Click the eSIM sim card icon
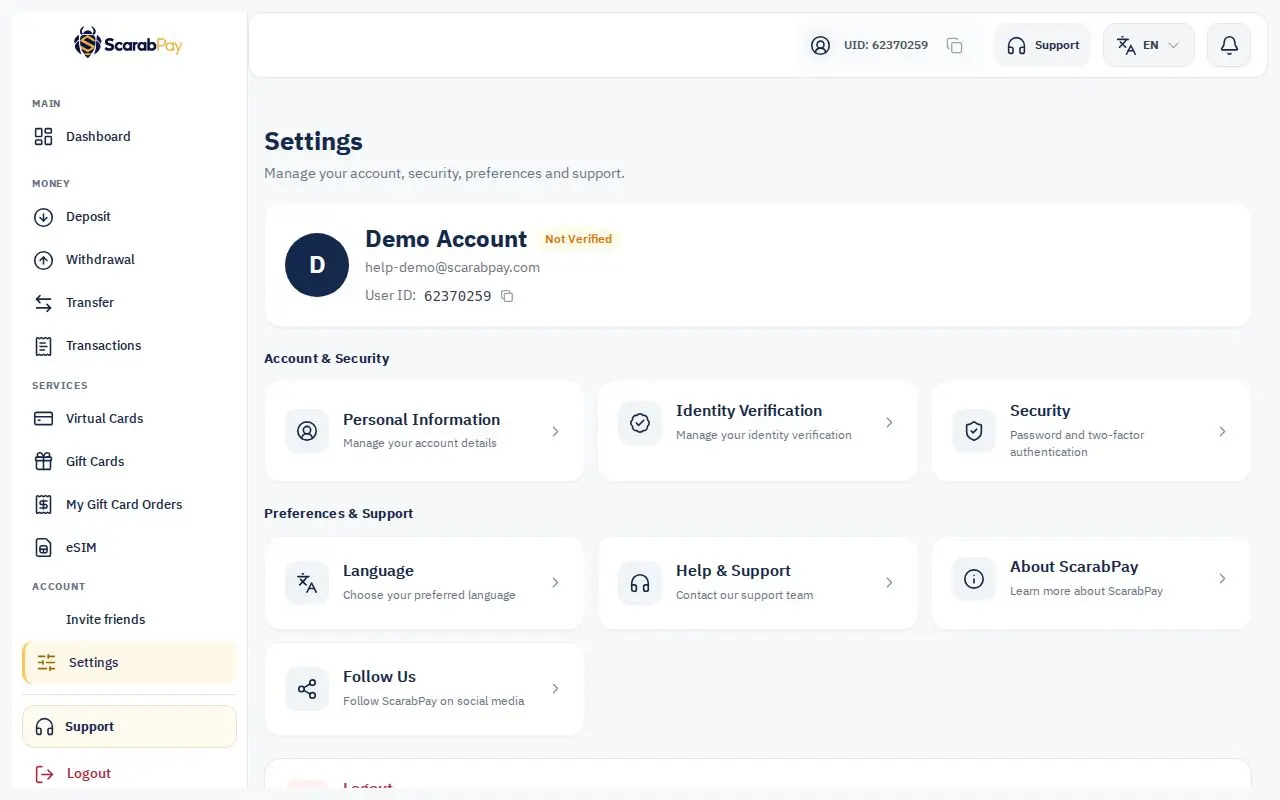This screenshot has width=1280, height=800. tap(43, 548)
